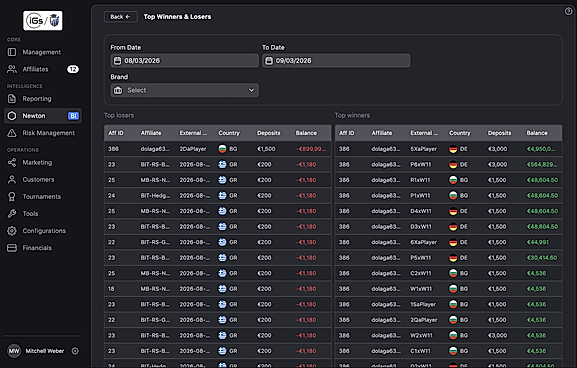Click calendar icon in From Date field

[117, 61]
